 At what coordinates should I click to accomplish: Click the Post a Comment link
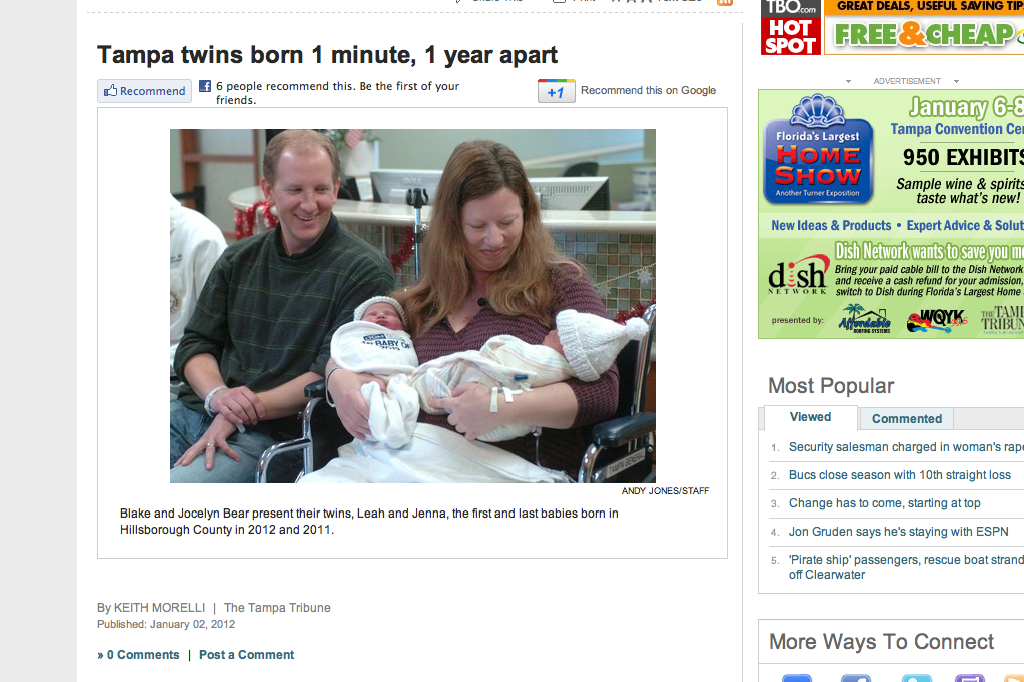tap(246, 655)
